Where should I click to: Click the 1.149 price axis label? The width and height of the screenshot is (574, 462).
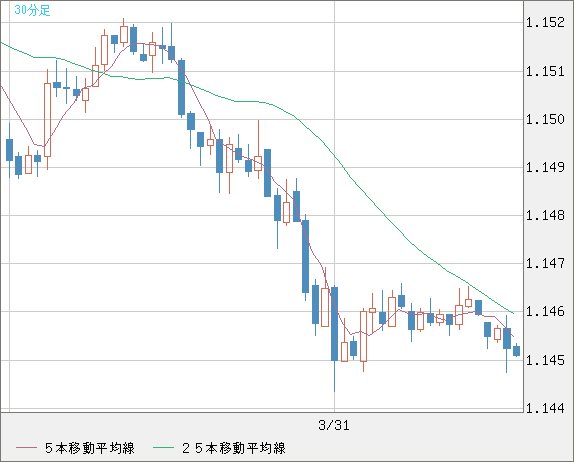545,167
